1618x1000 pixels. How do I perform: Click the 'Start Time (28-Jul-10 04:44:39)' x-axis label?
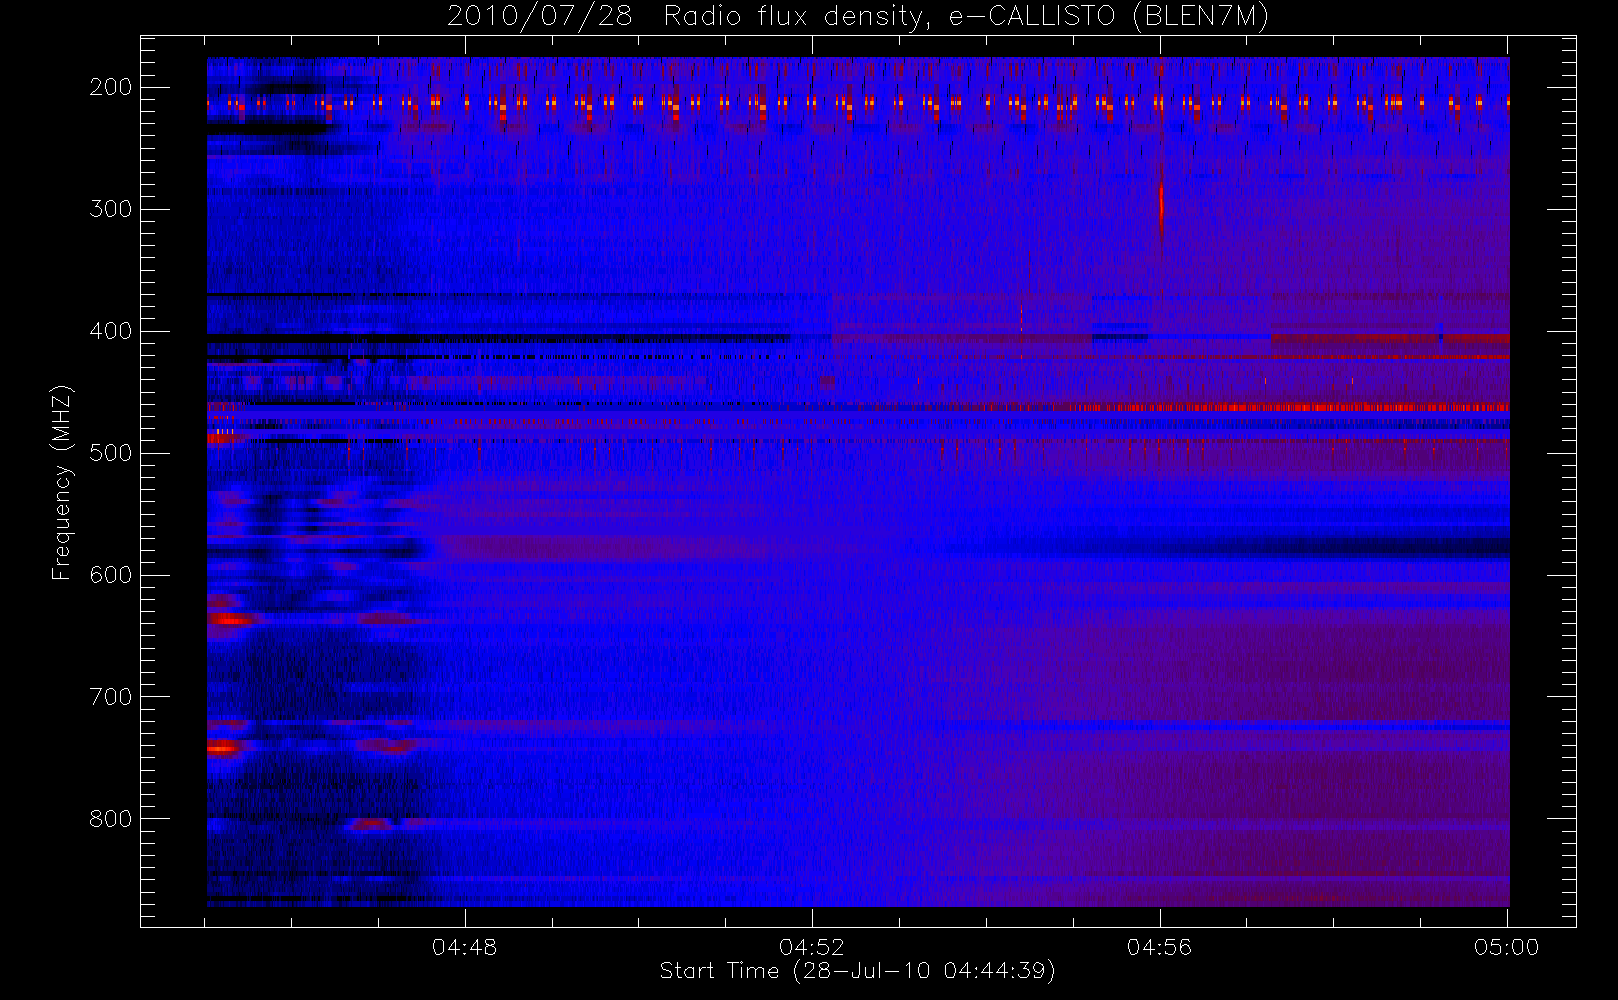point(858,971)
